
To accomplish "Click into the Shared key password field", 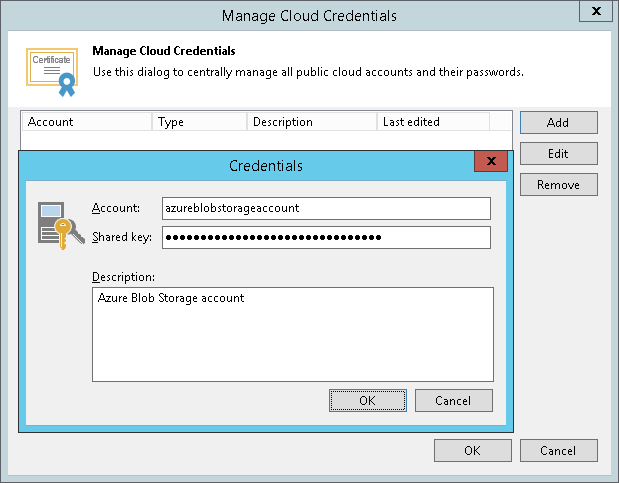I will click(326, 237).
